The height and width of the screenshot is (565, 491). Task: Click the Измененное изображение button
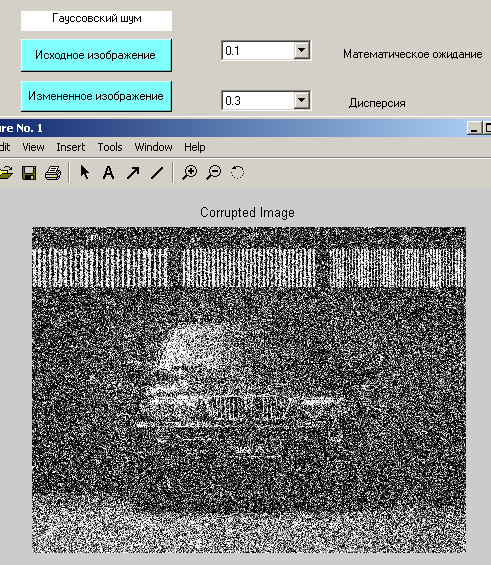96,96
